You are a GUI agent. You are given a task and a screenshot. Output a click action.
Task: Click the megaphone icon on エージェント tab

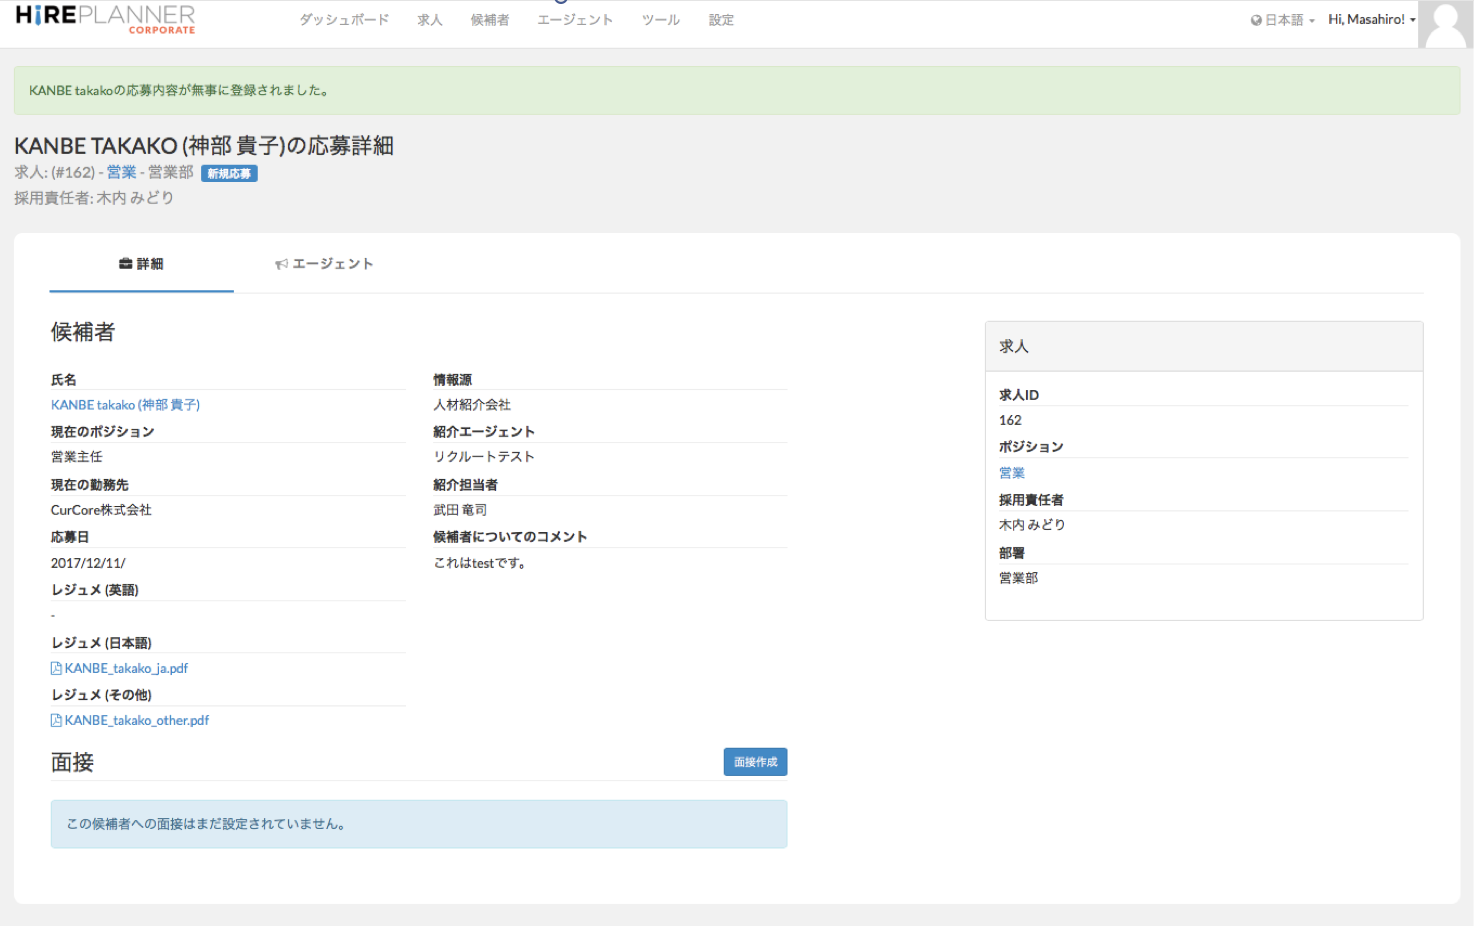click(x=281, y=264)
